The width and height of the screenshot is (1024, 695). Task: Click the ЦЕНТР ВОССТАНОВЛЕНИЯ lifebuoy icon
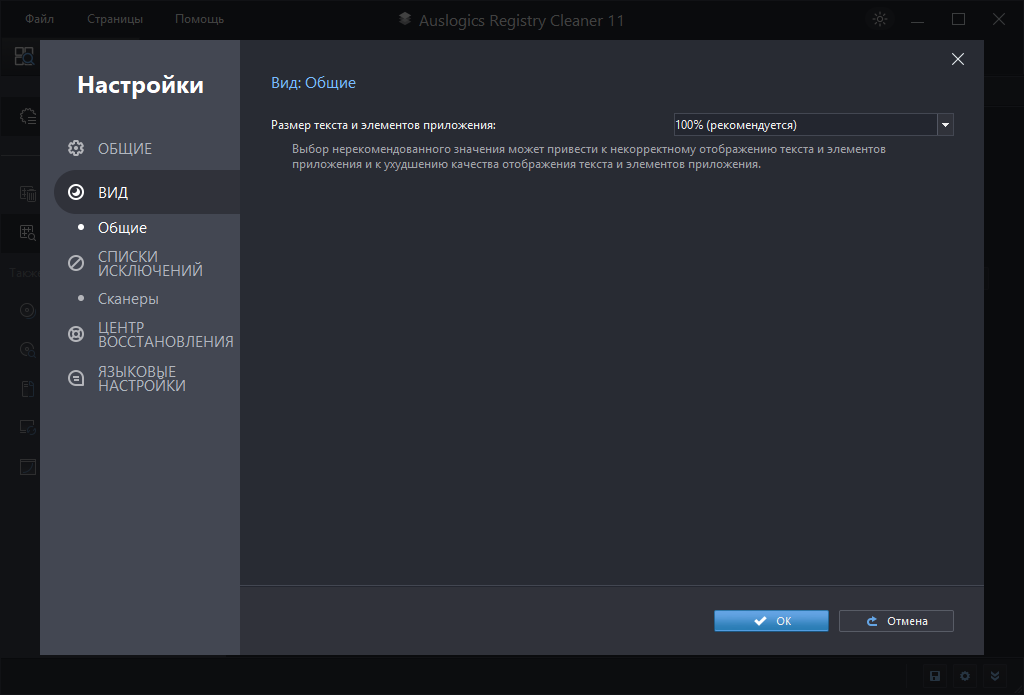click(76, 334)
